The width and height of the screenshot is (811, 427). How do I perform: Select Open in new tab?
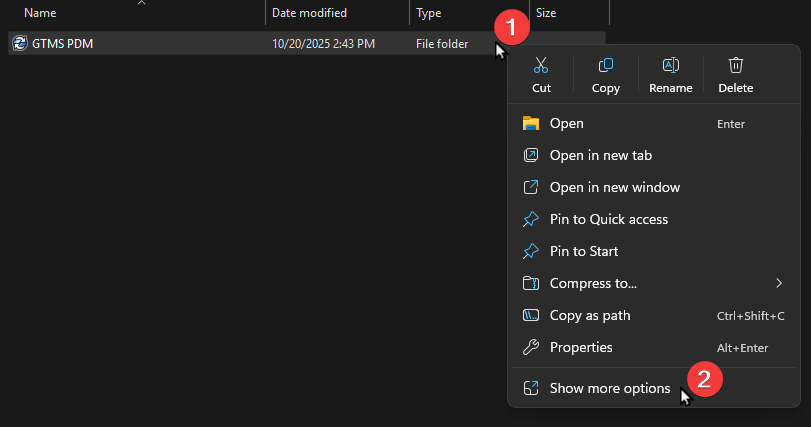[600, 155]
